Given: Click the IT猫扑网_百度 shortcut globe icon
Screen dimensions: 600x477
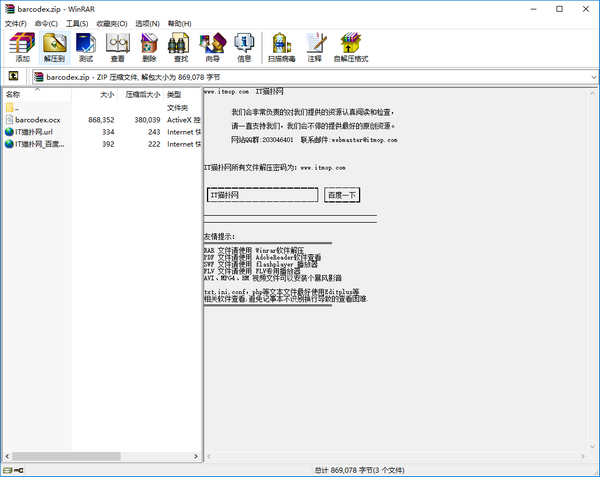Looking at the screenshot, I should click(9, 144).
